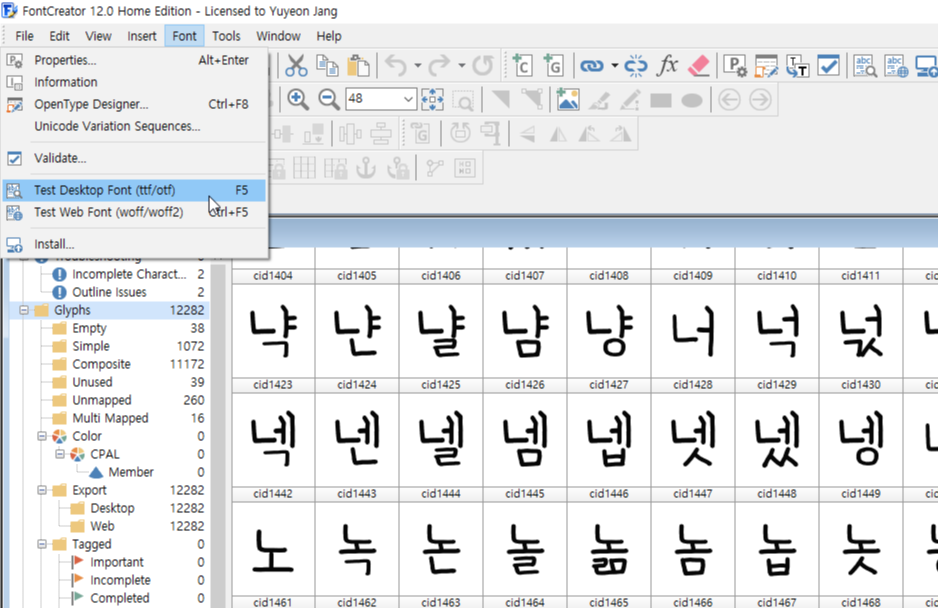Viewport: 938px width, 608px height.
Task: Open the Redo history dropdown arrow
Action: 461,66
